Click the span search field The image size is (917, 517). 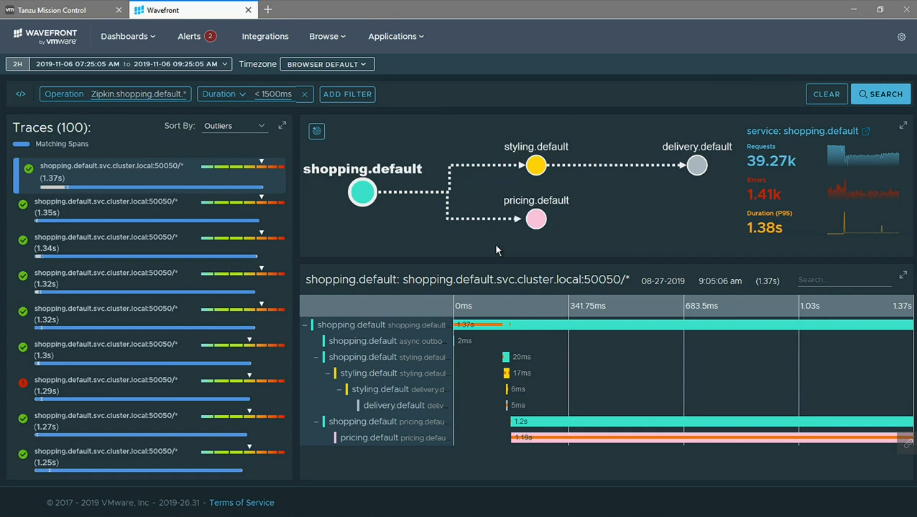click(844, 280)
